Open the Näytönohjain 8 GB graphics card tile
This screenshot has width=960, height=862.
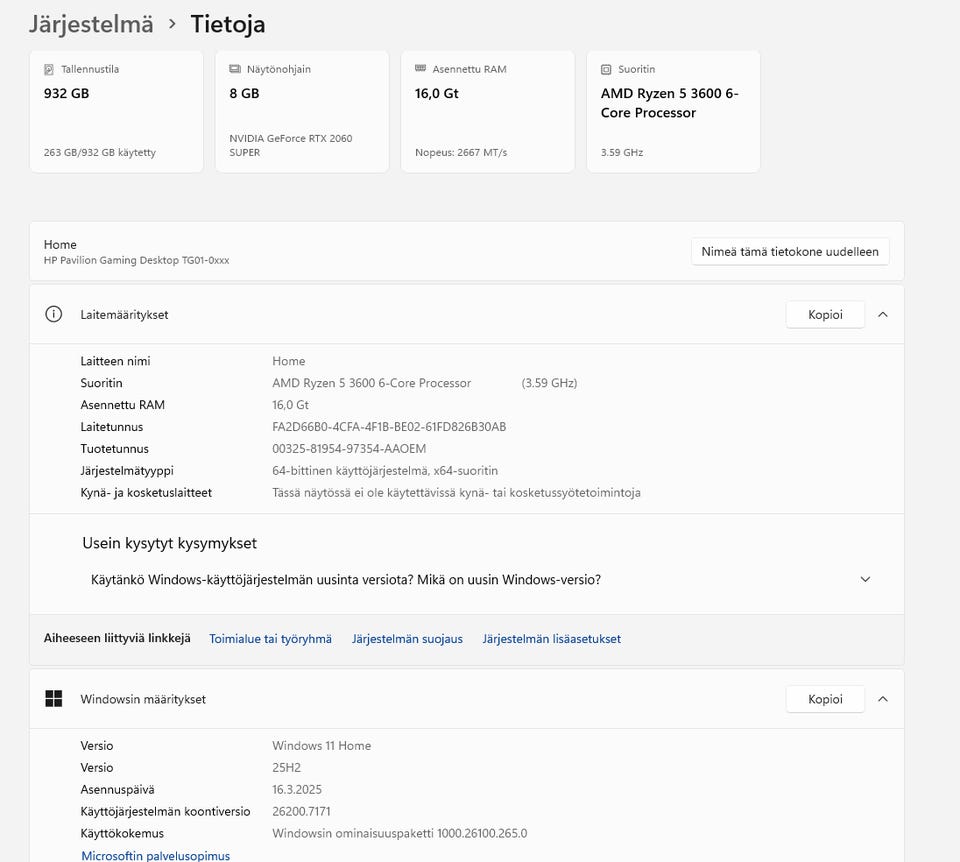302,112
